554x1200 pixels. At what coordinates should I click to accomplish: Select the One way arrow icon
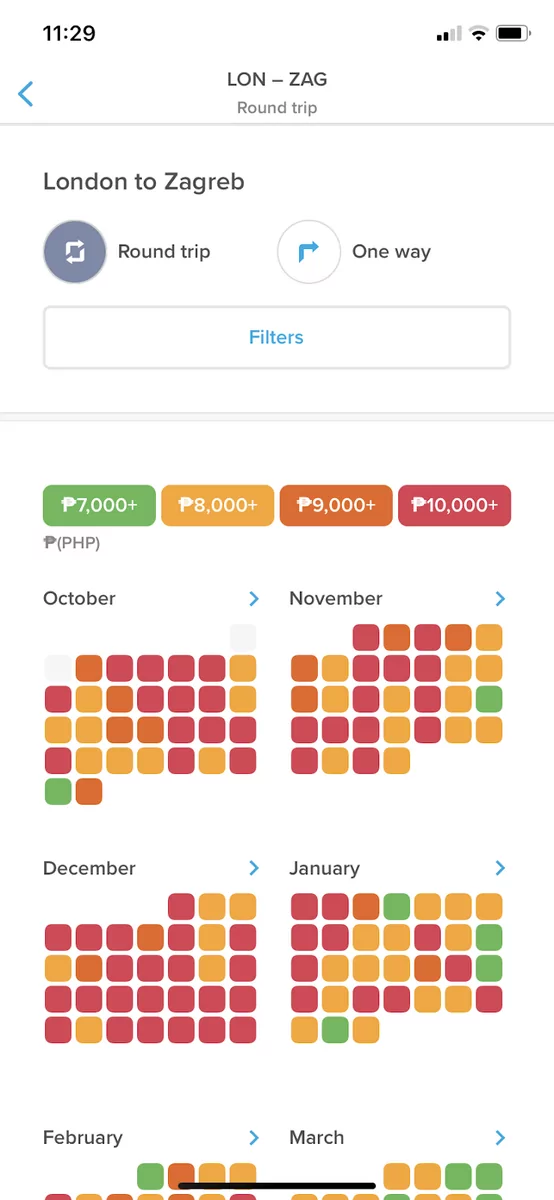click(x=309, y=252)
